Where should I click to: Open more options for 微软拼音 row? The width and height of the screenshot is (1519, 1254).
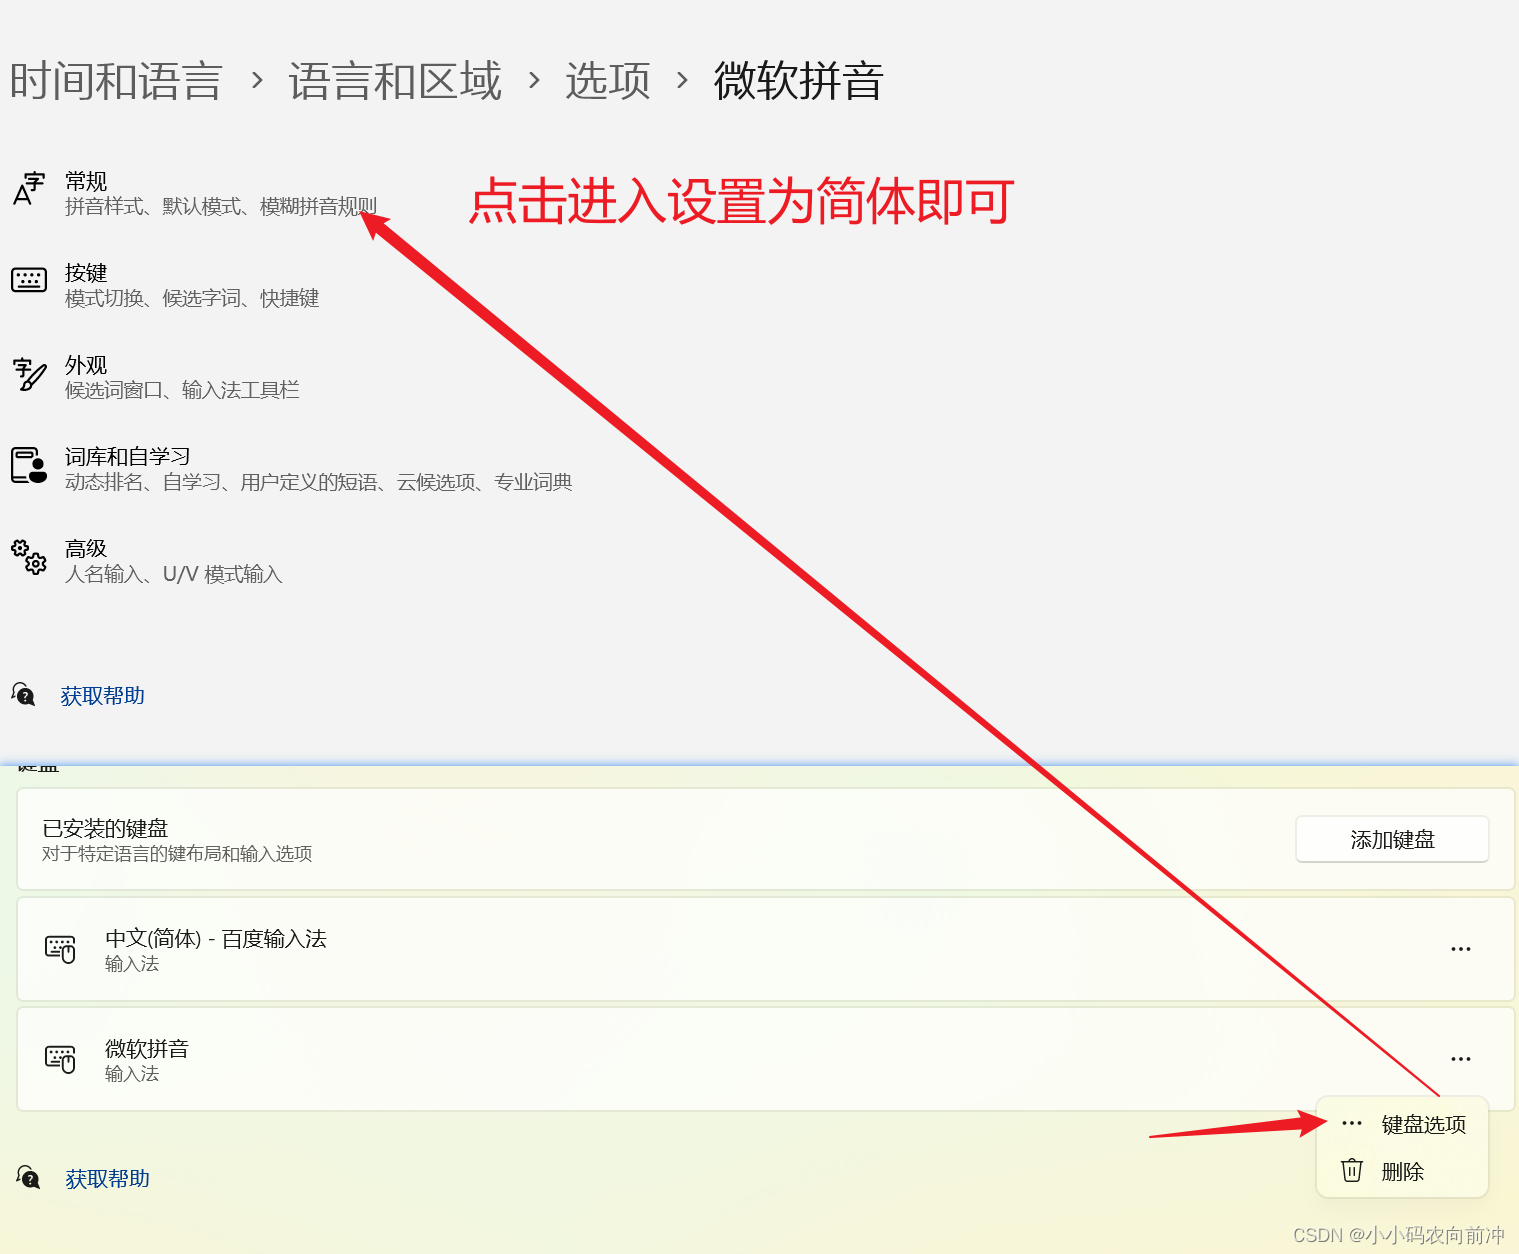[x=1461, y=1059]
